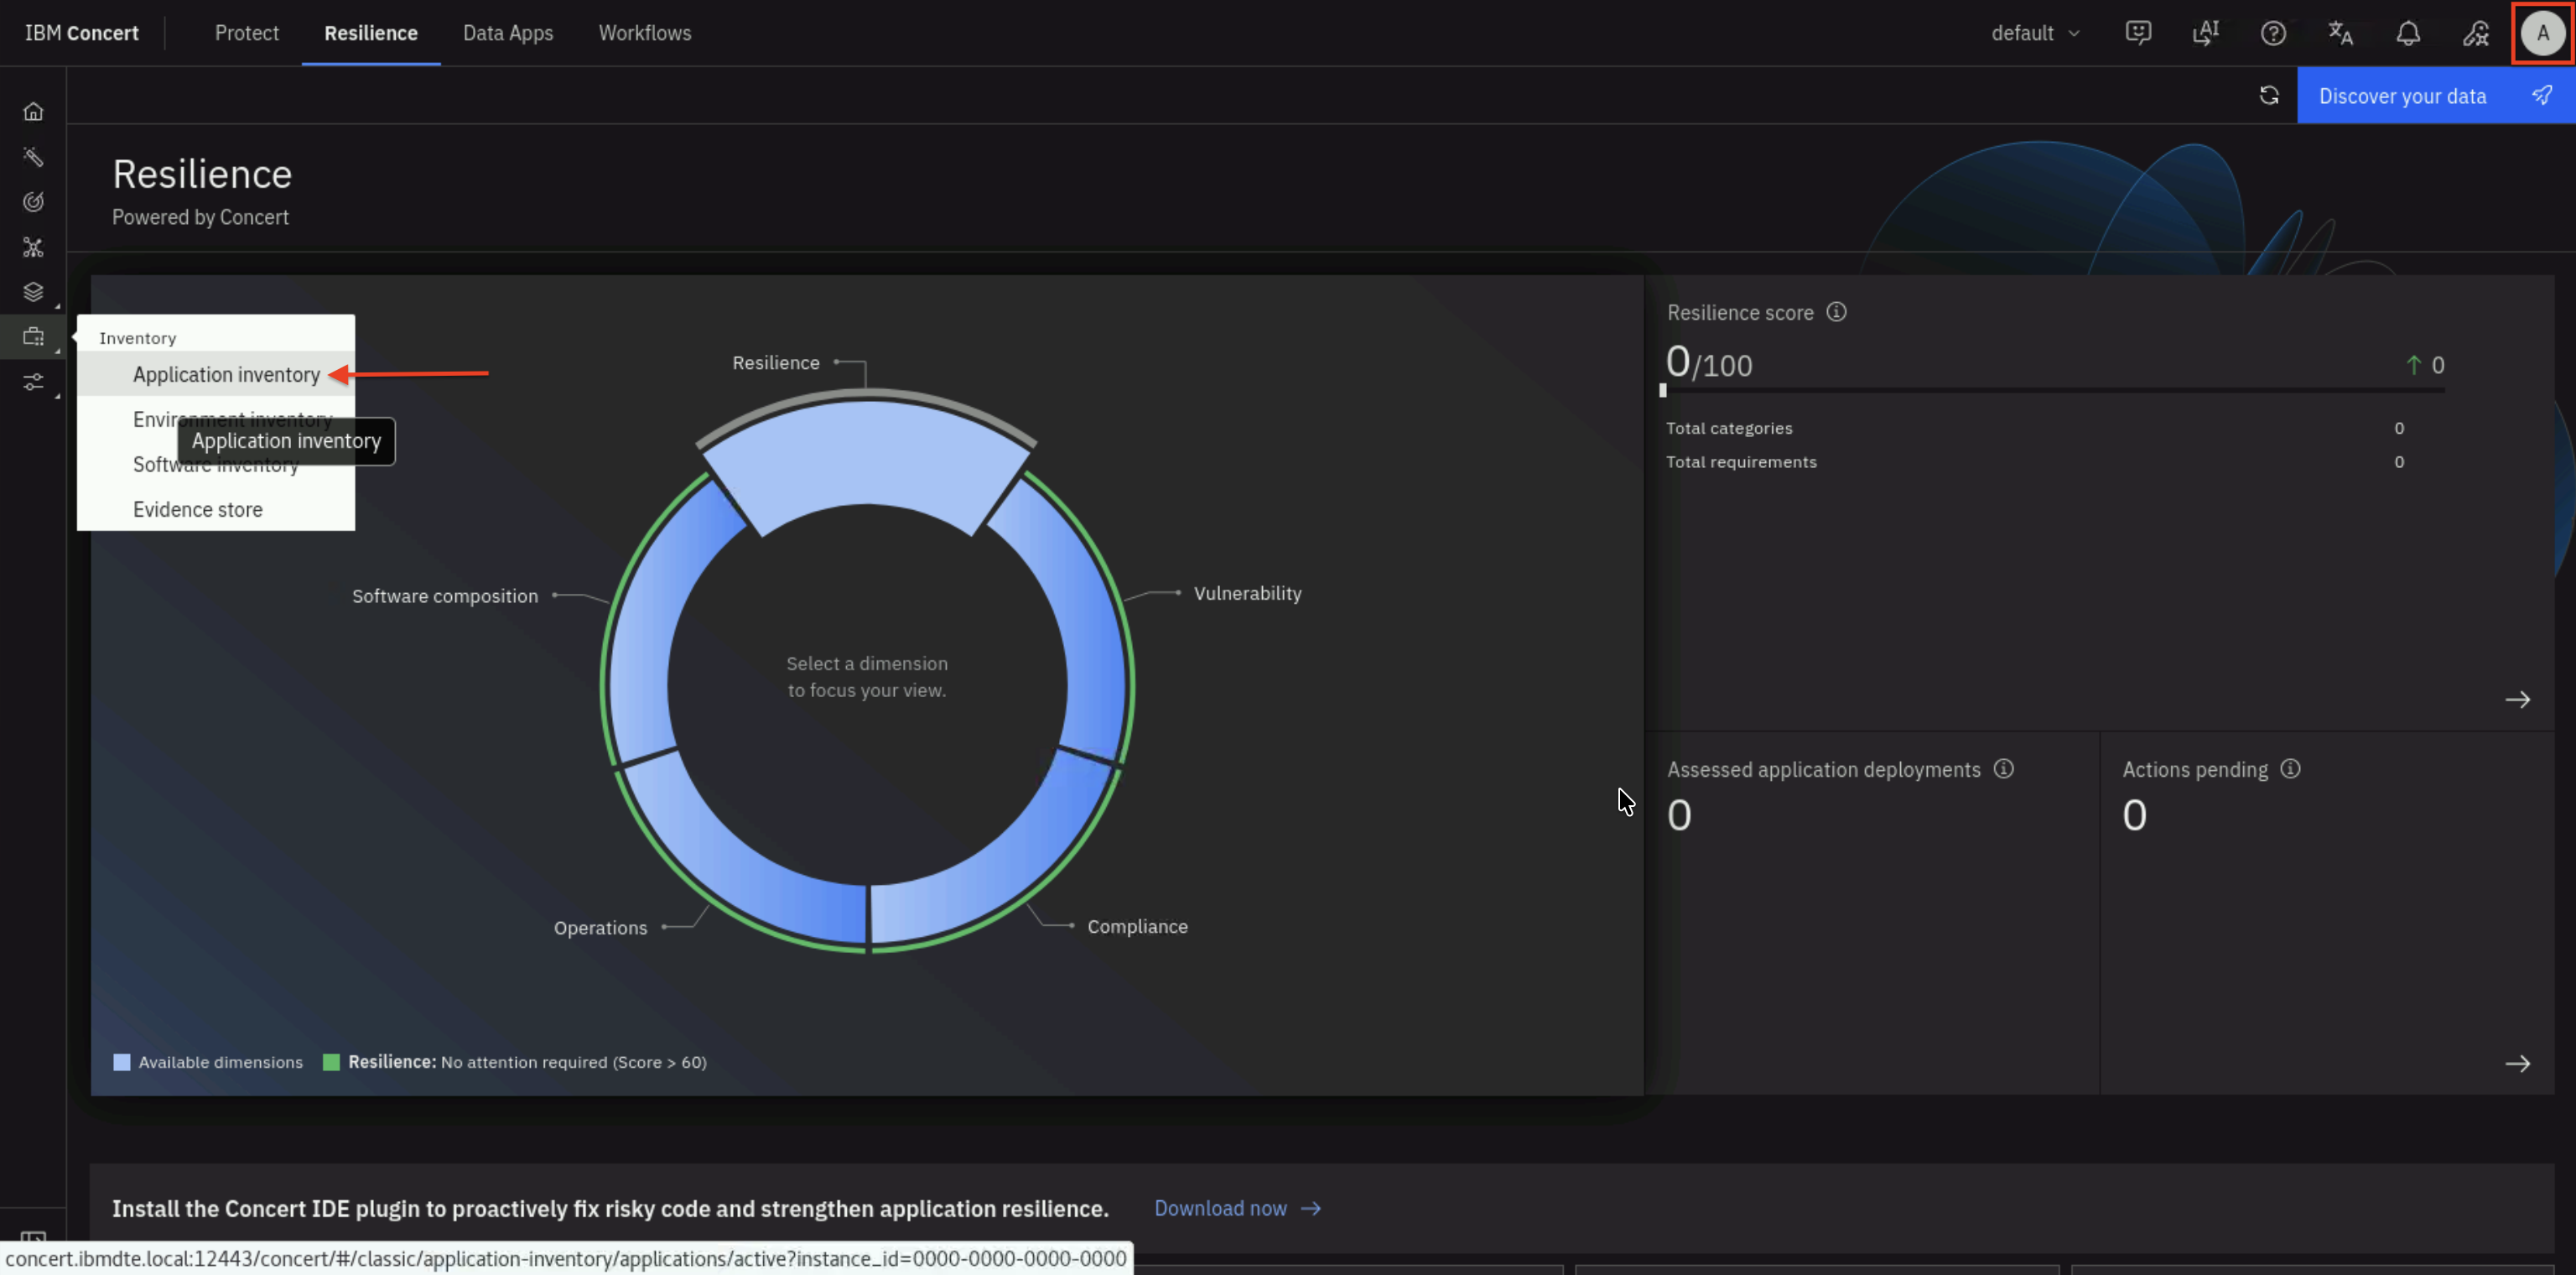2576x1275 pixels.
Task: Click the "Powered by Concert" subtitle
Action: (x=200, y=217)
